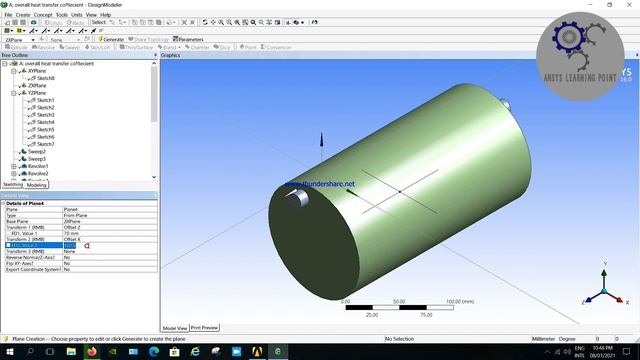
Task: Click the Tree Outline vertical scrollbar
Action: (x=154, y=94)
